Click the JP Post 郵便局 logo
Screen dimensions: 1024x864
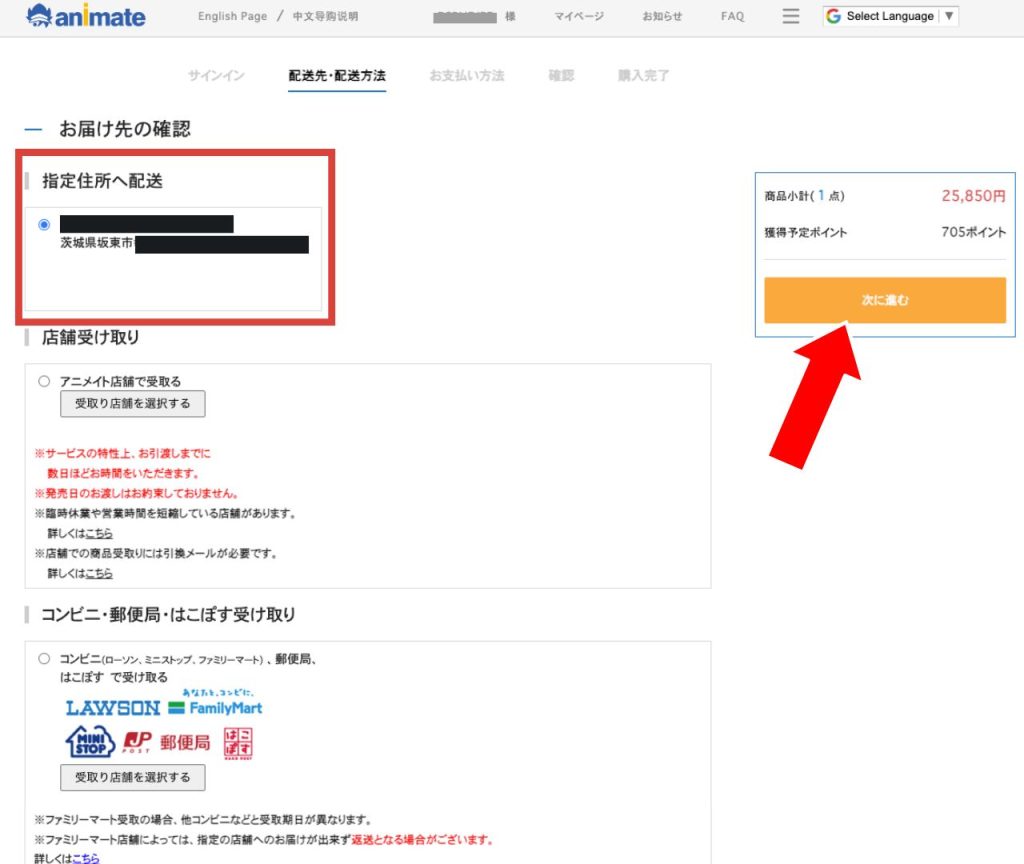click(166, 742)
